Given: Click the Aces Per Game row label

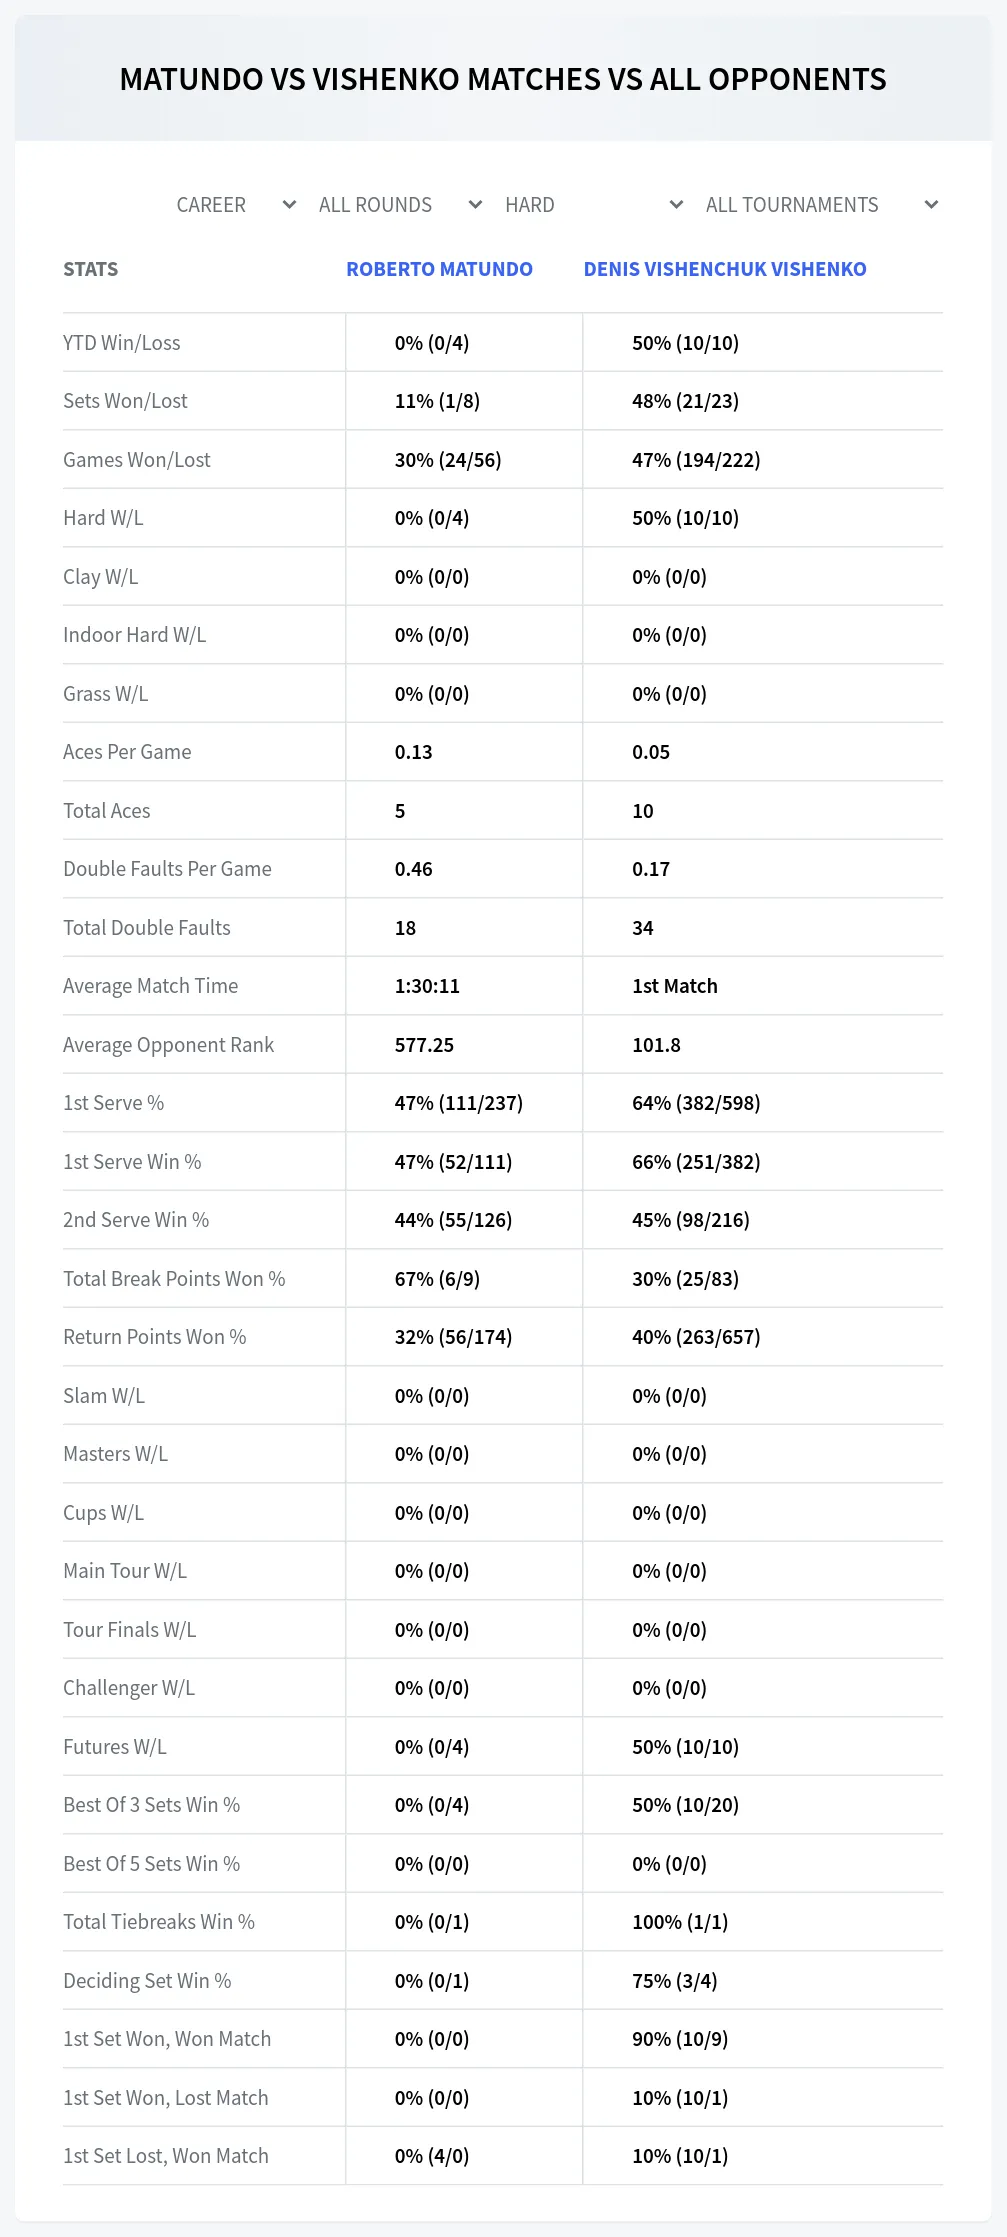Looking at the screenshot, I should click(127, 752).
